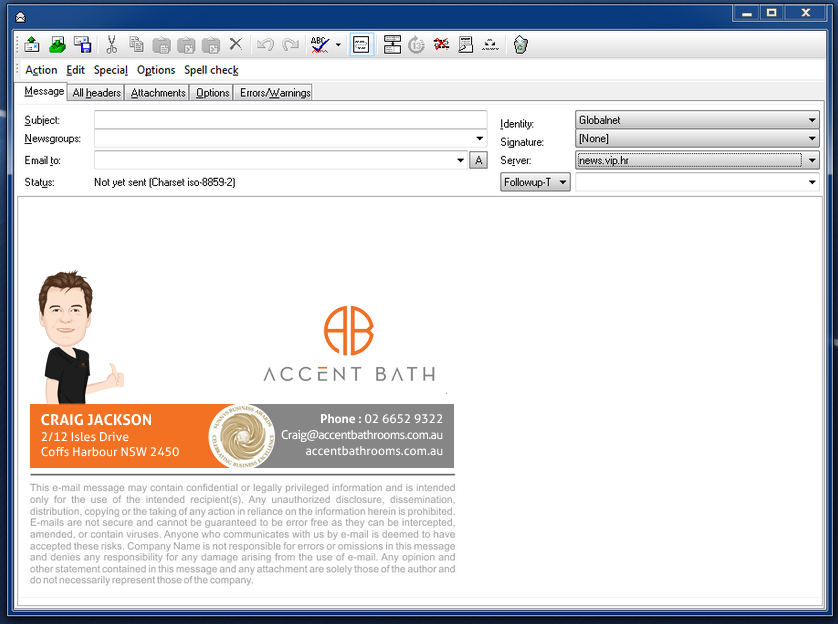The width and height of the screenshot is (838, 624).
Task: Open the Signature dropdown showing [None]
Action: (697, 138)
